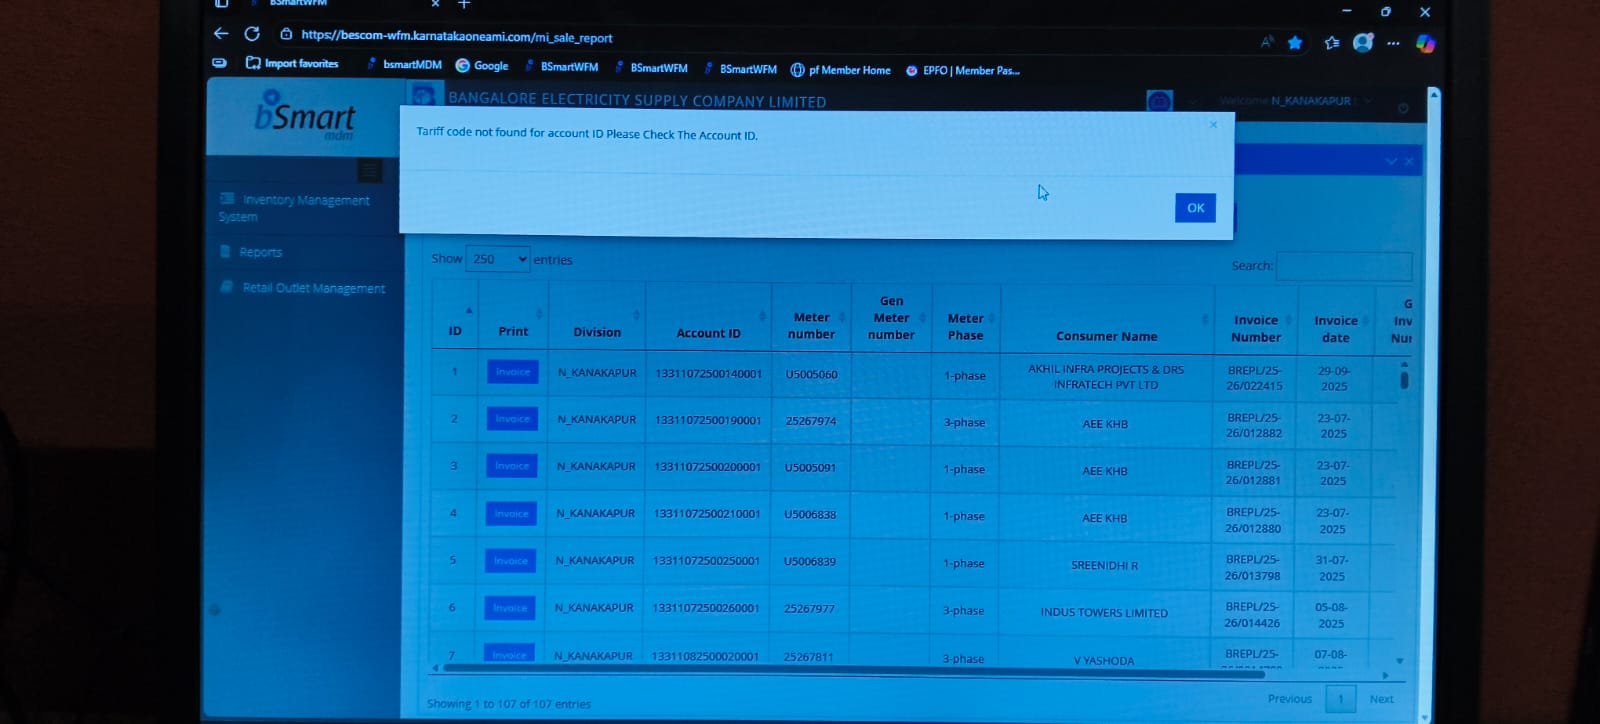Expand the Welcome N_KANAKAPUR user dropdown

[1295, 101]
